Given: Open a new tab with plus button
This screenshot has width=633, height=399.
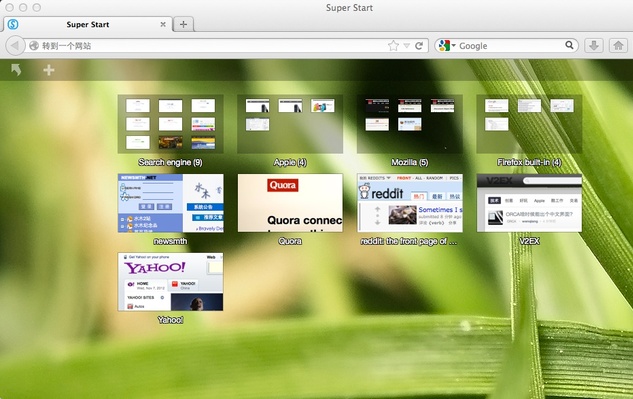Looking at the screenshot, I should 183,24.
